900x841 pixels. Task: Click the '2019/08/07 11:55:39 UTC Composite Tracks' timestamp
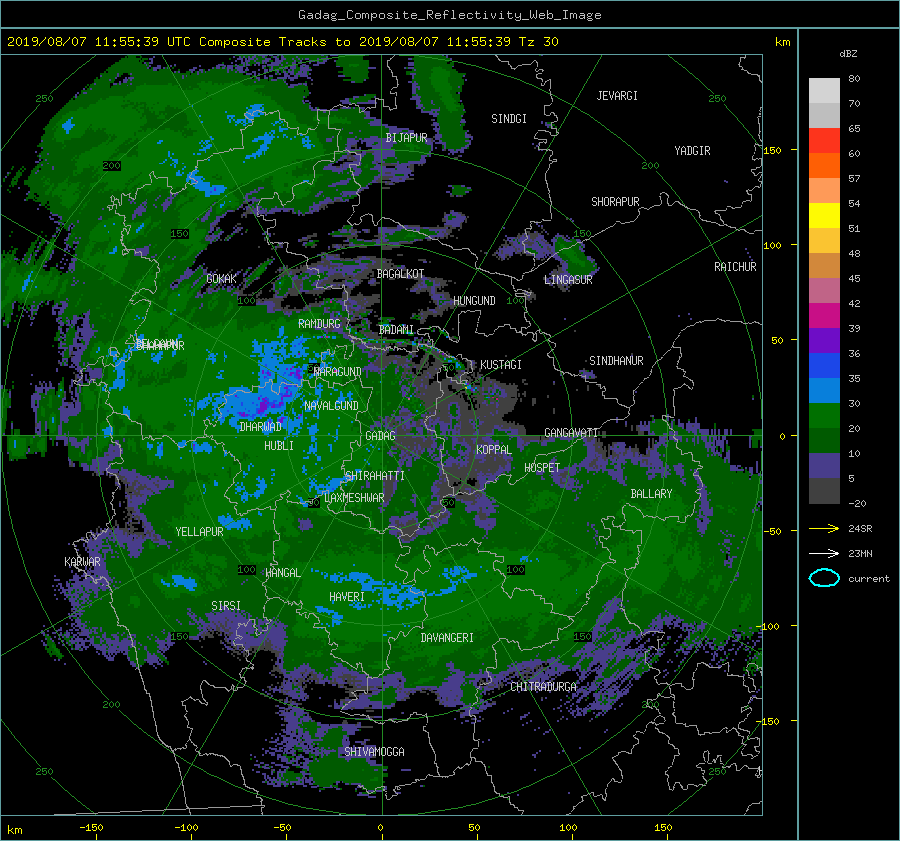166,42
